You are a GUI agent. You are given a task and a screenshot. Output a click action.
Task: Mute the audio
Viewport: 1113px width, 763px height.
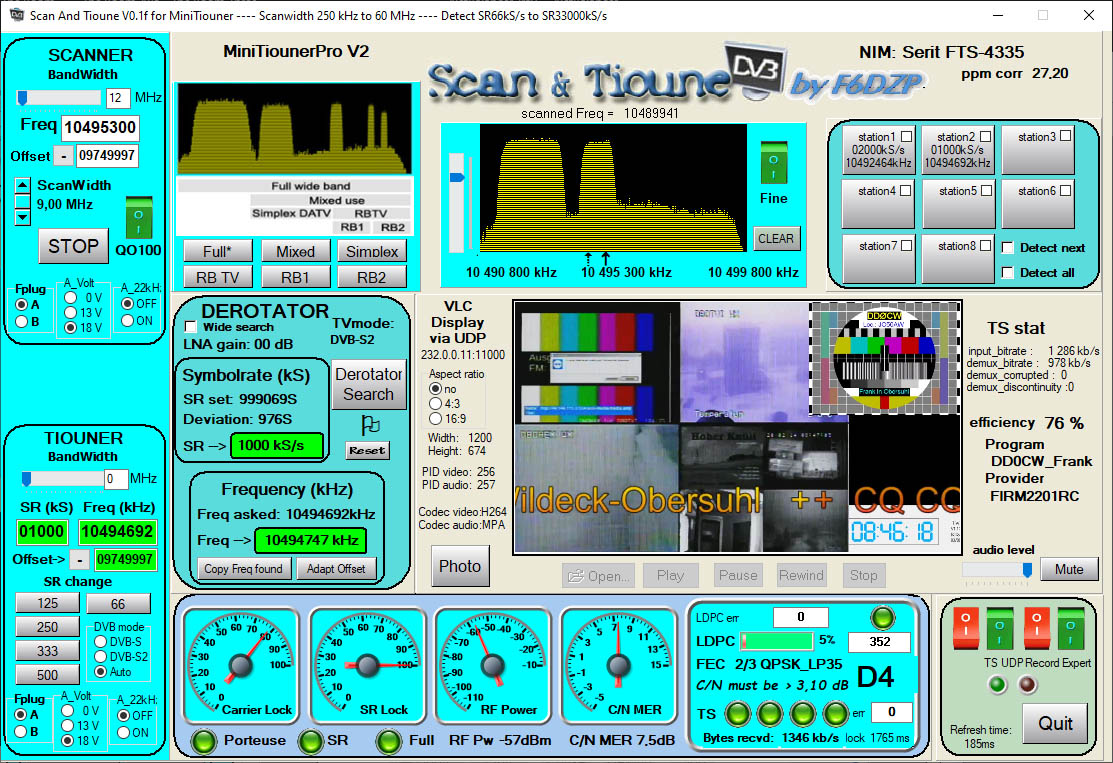pos(1068,569)
